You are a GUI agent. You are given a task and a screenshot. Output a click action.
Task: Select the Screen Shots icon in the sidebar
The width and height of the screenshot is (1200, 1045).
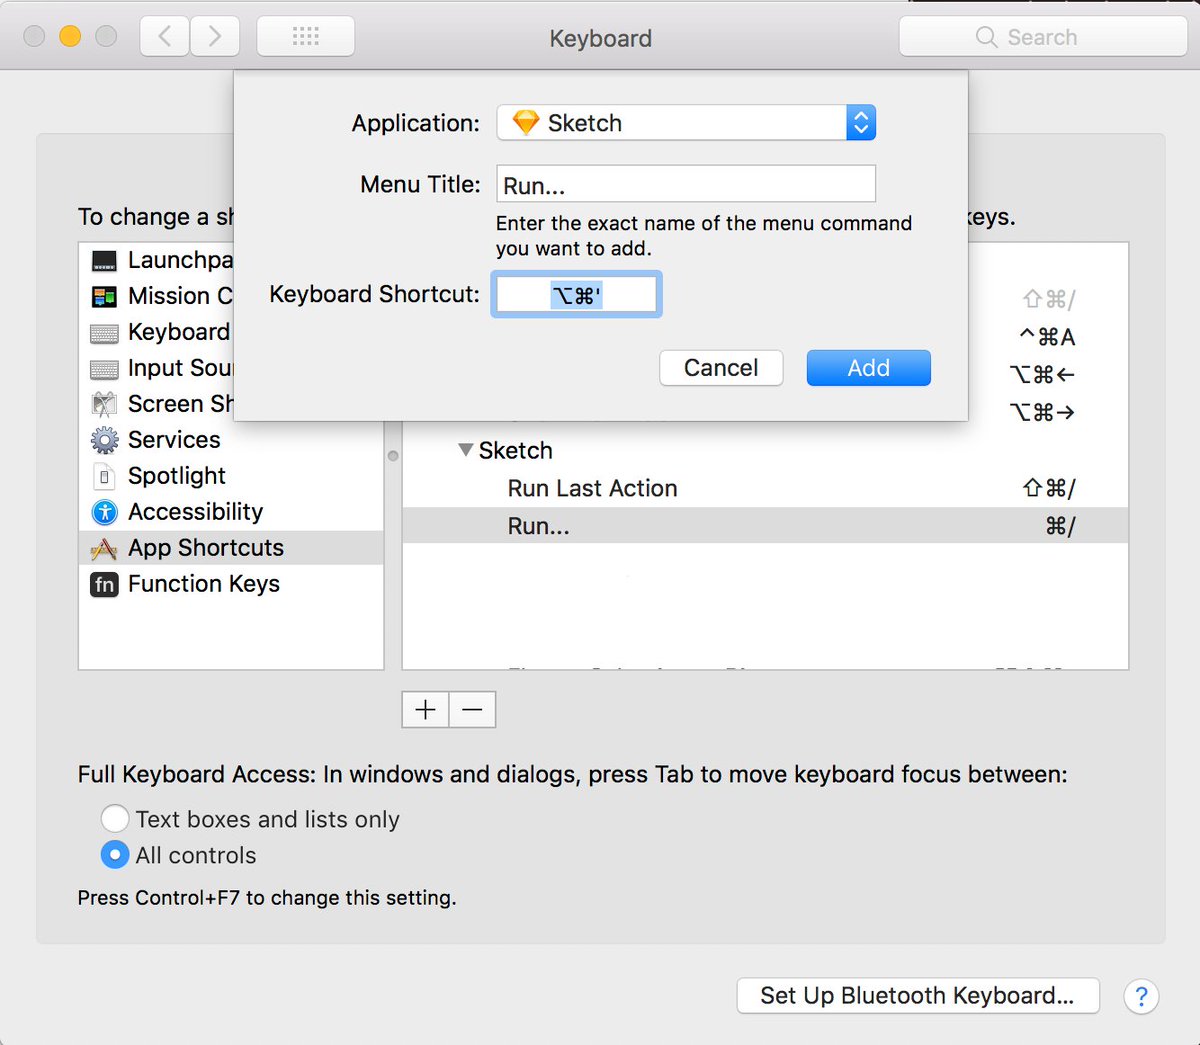[104, 404]
